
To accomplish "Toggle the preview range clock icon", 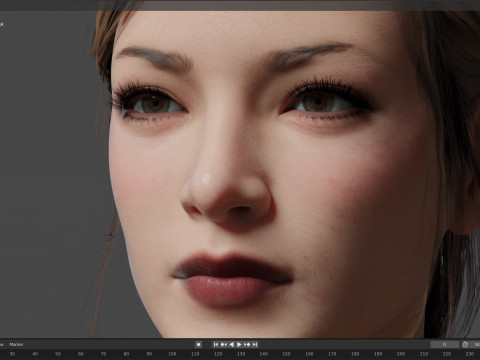I will [x=466, y=344].
